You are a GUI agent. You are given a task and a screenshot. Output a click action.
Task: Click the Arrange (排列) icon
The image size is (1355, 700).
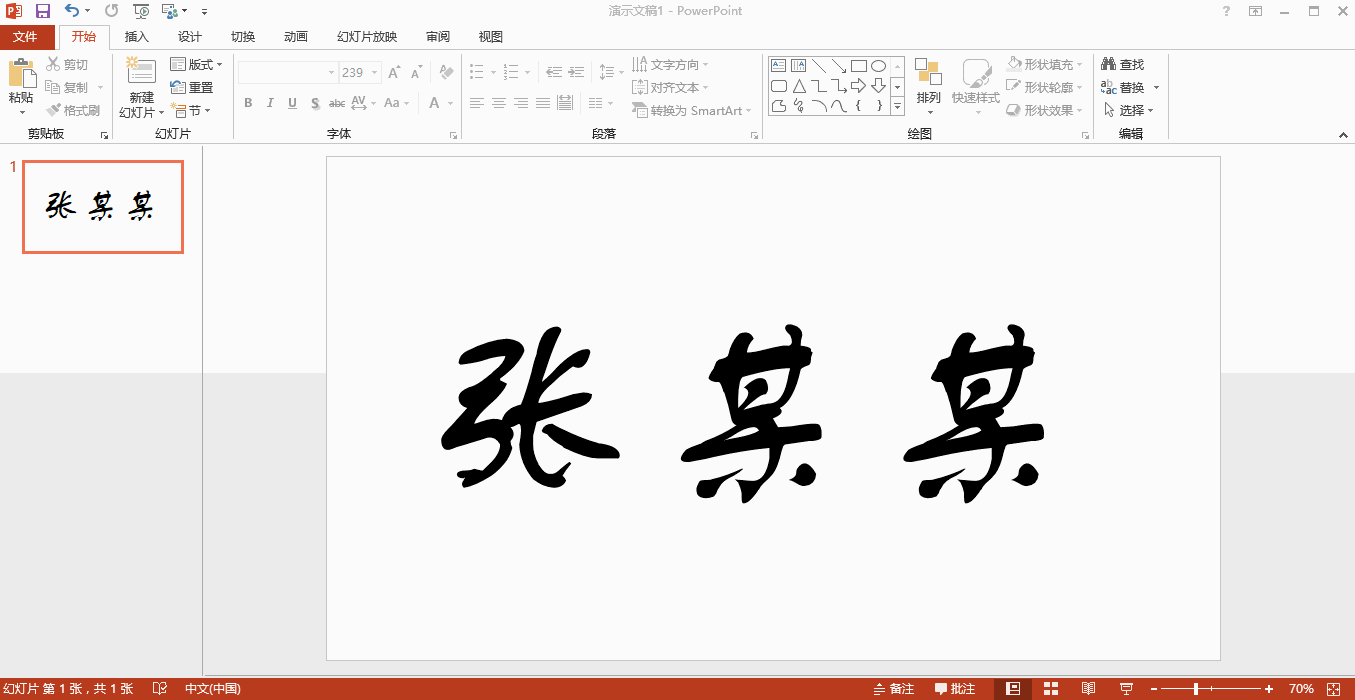[x=928, y=73]
